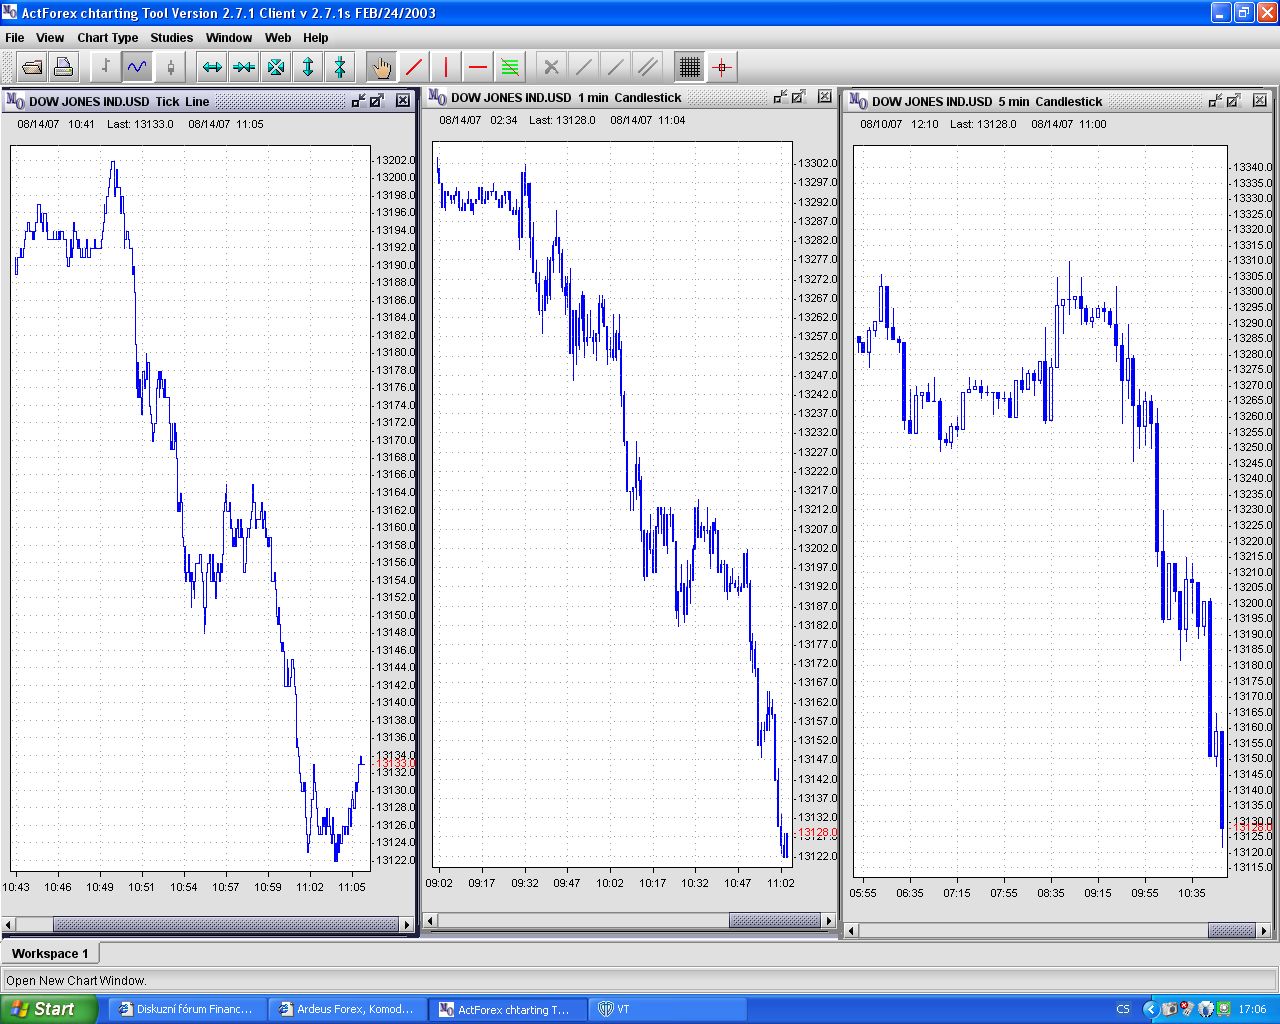Maximize the 5 min Candlestick chart window
1280x1024 pixels.
(1234, 101)
